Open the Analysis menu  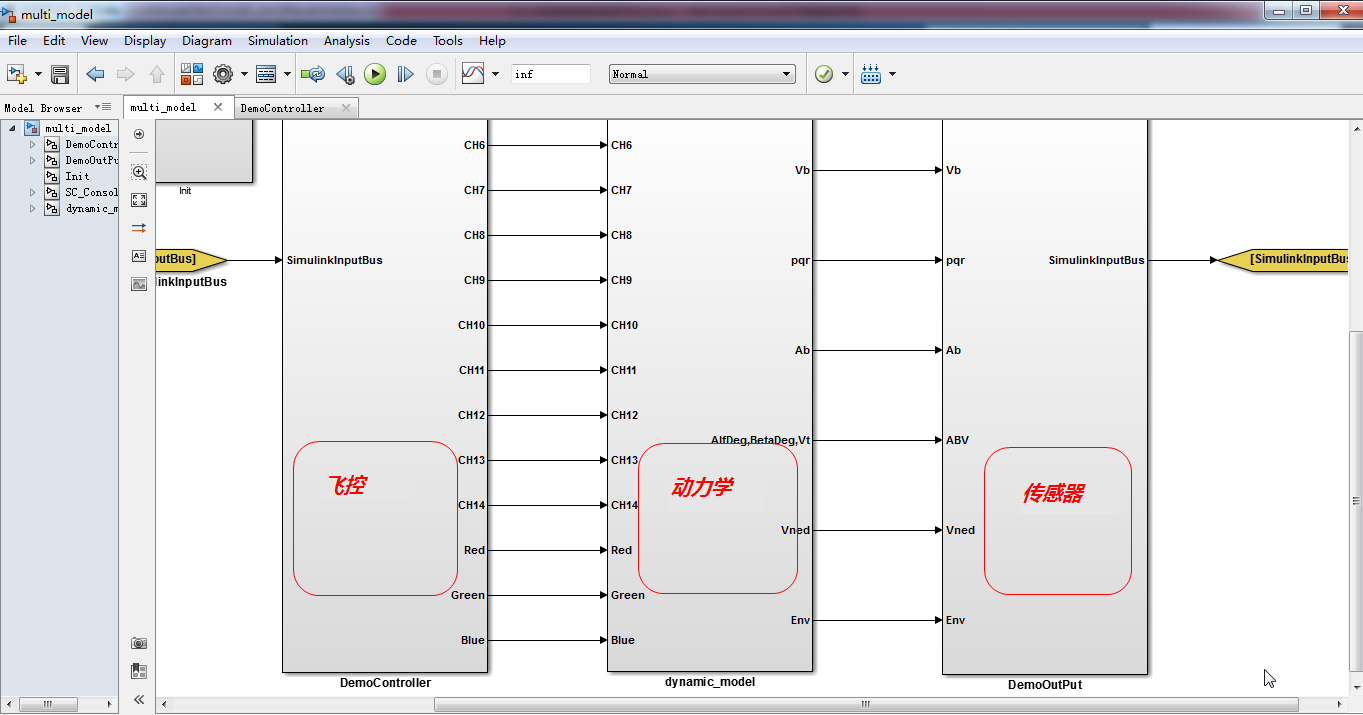coord(347,41)
